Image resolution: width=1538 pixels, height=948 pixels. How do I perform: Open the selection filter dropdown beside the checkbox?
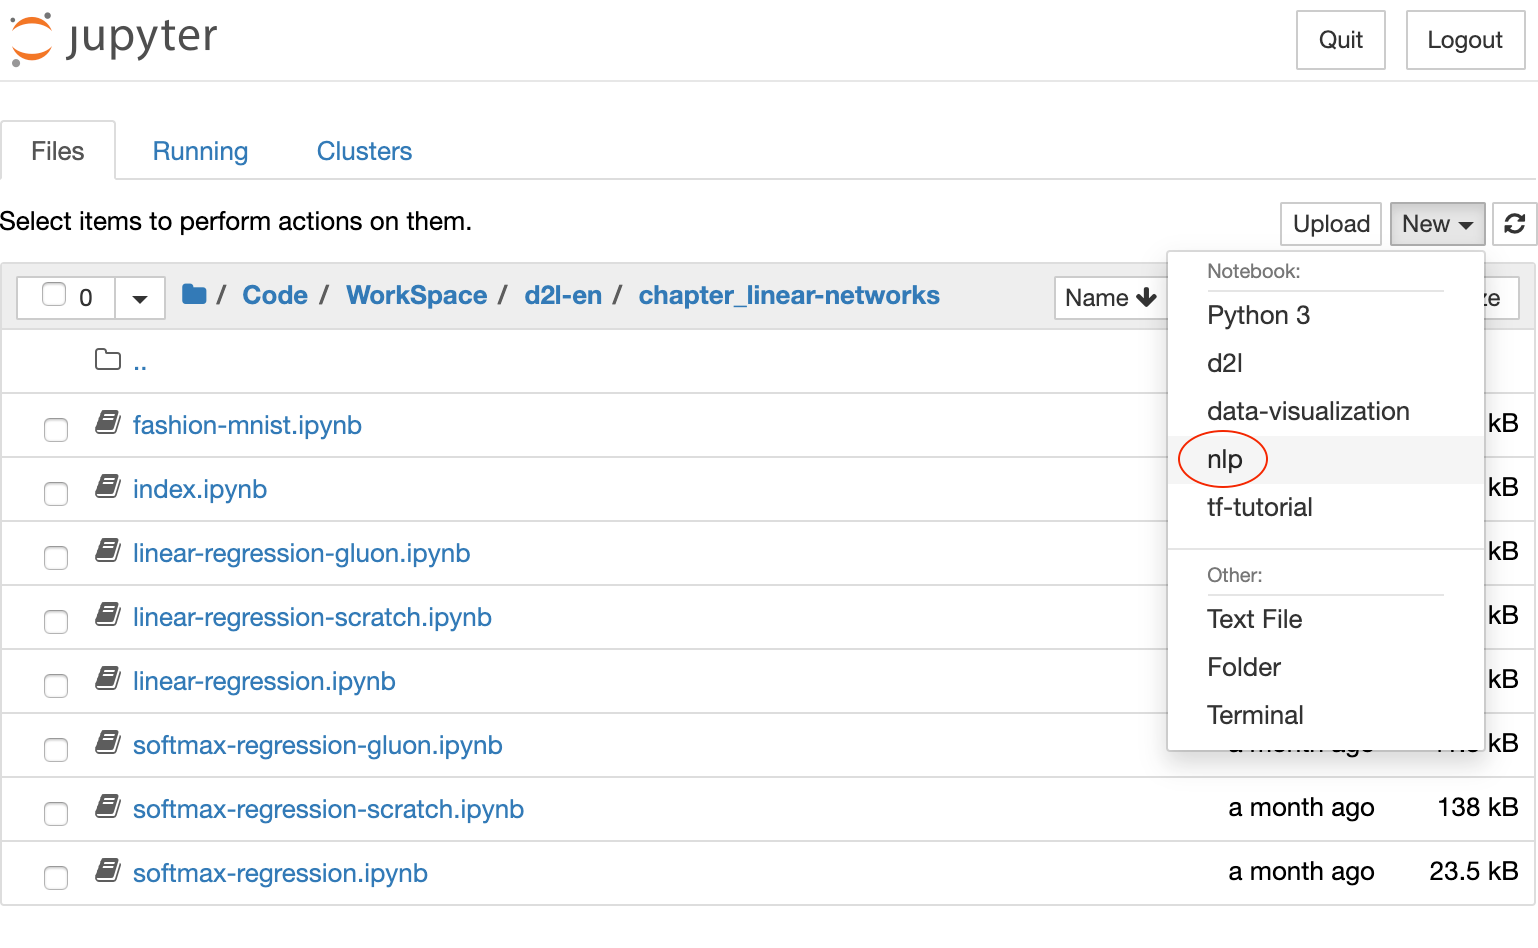tap(139, 297)
